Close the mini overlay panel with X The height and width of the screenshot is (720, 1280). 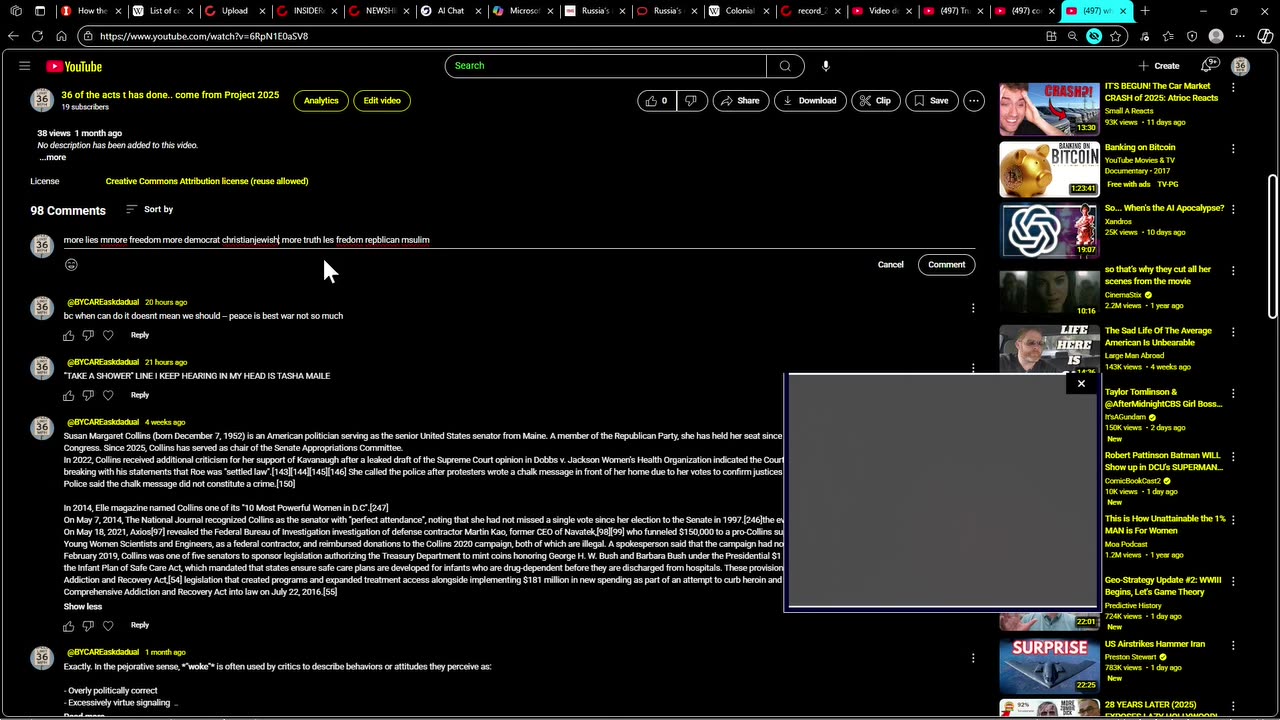pos(1081,384)
